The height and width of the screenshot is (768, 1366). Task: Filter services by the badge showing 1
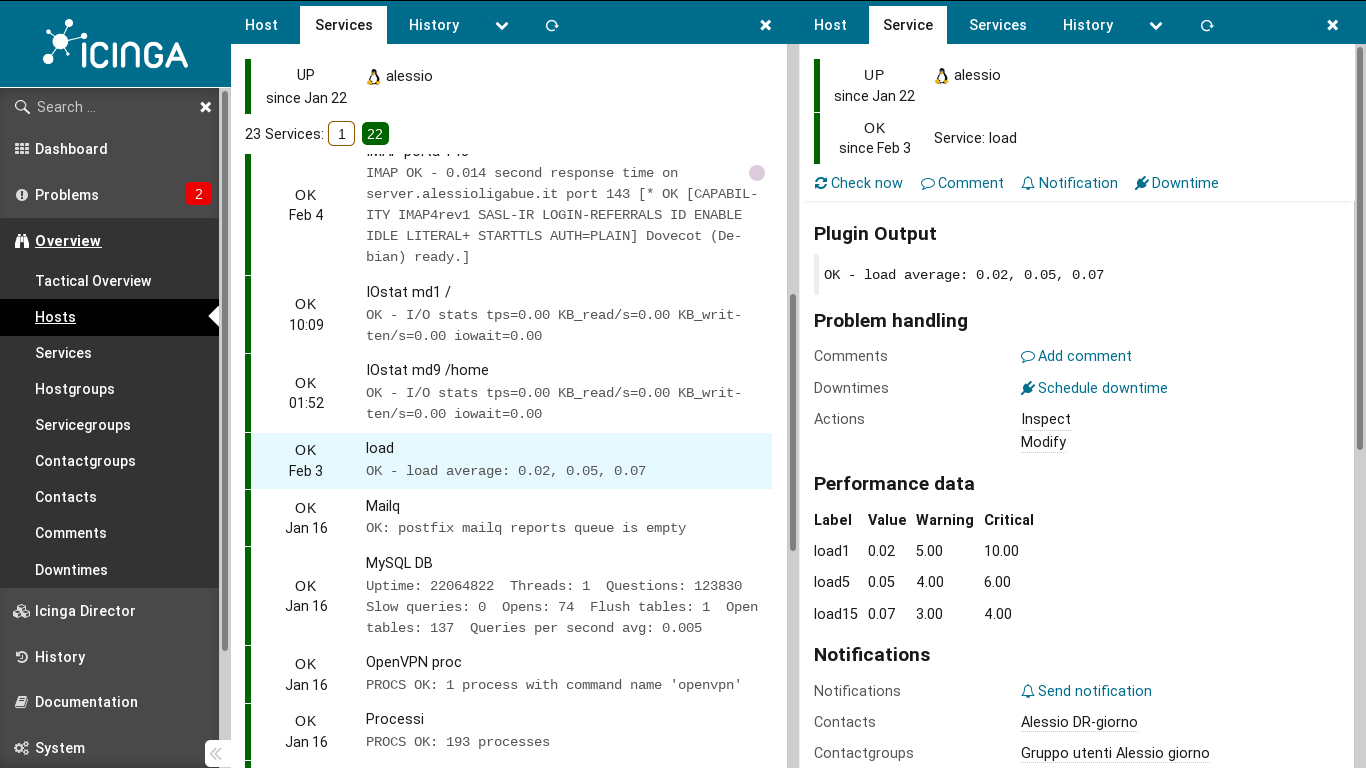coord(341,134)
